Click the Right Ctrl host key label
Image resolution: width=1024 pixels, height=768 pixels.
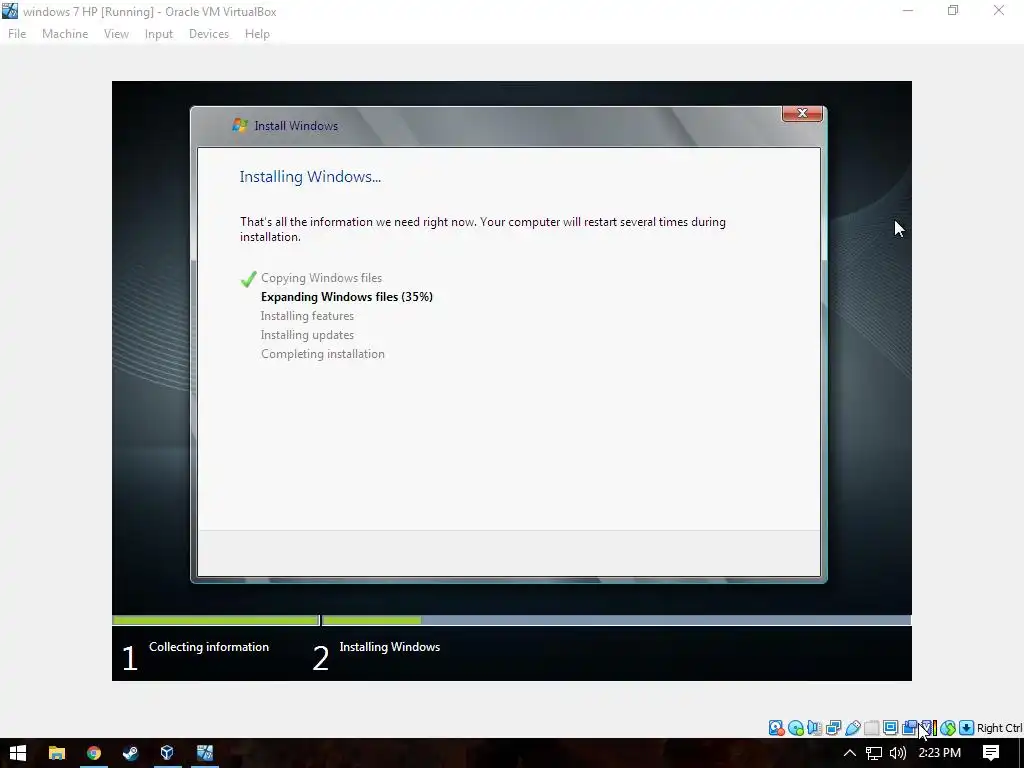coord(999,728)
